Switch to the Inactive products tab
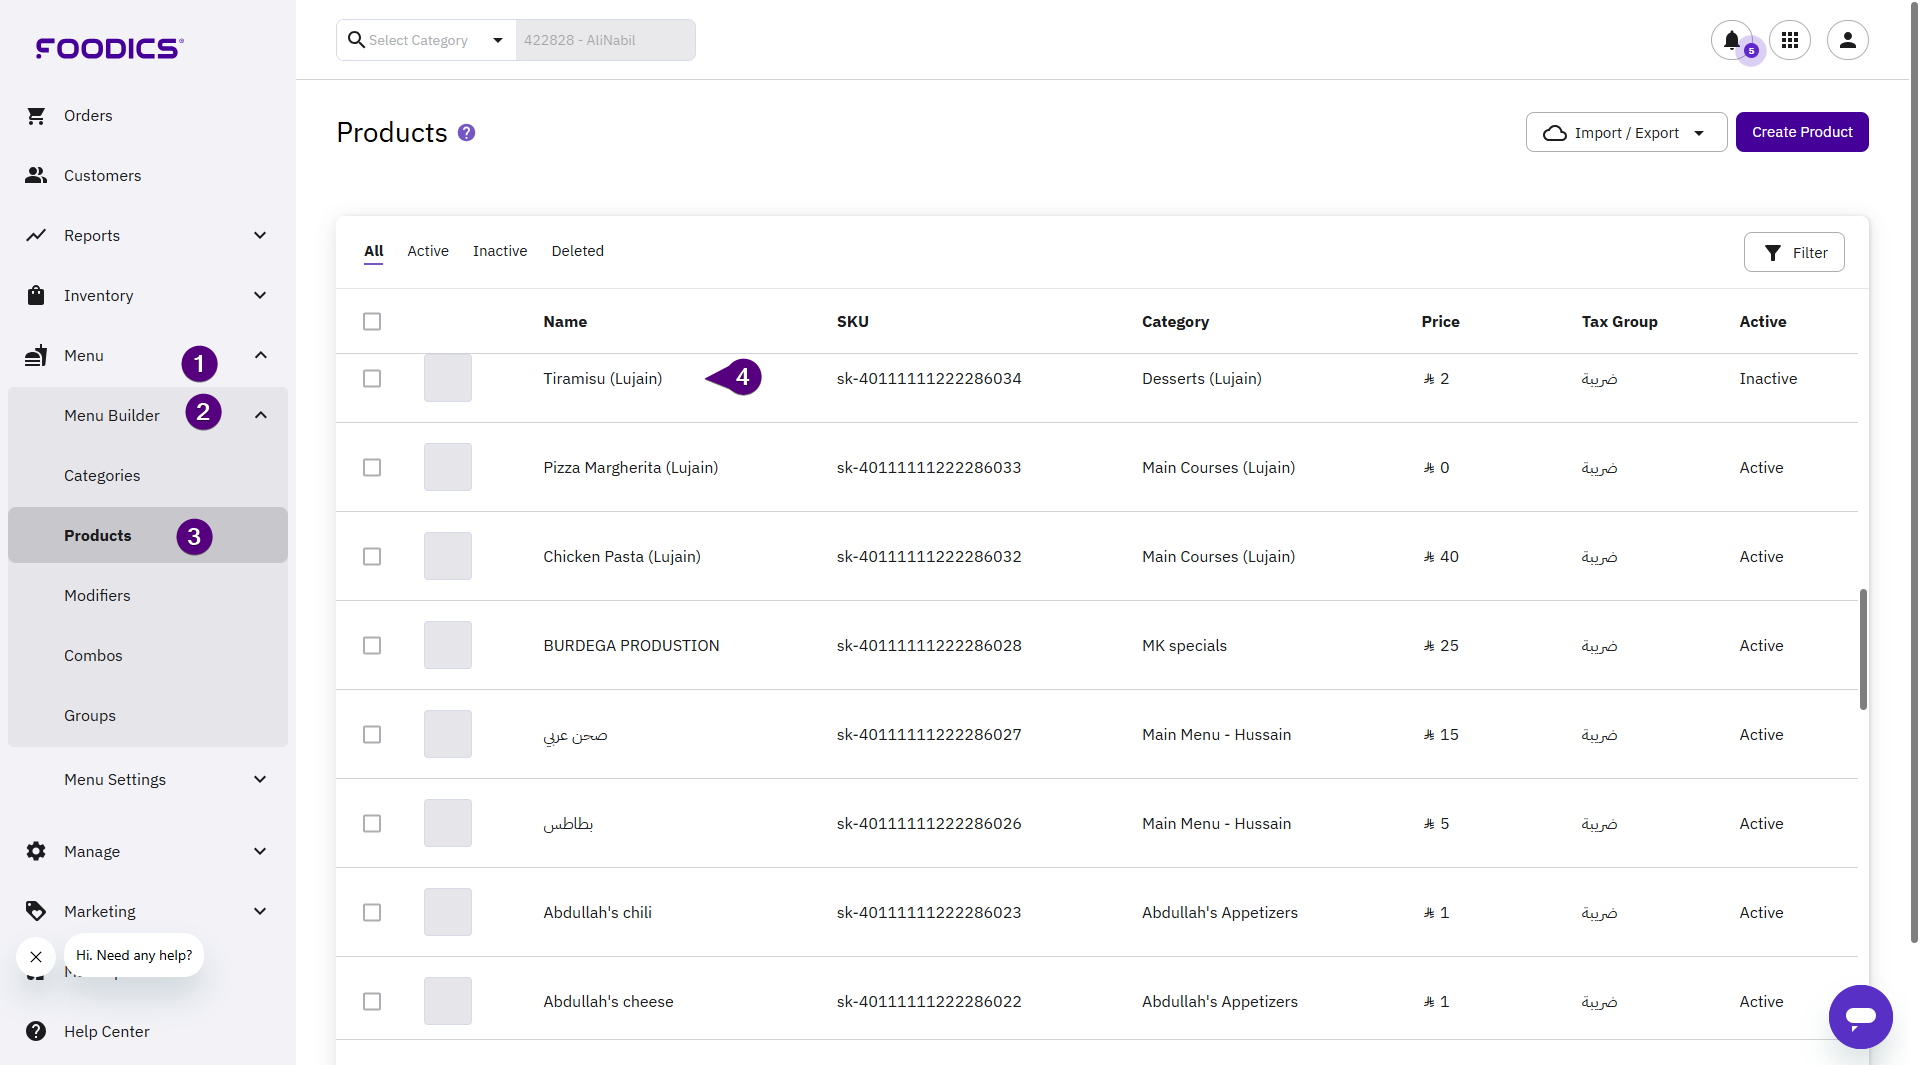The height and width of the screenshot is (1065, 1920). click(499, 251)
